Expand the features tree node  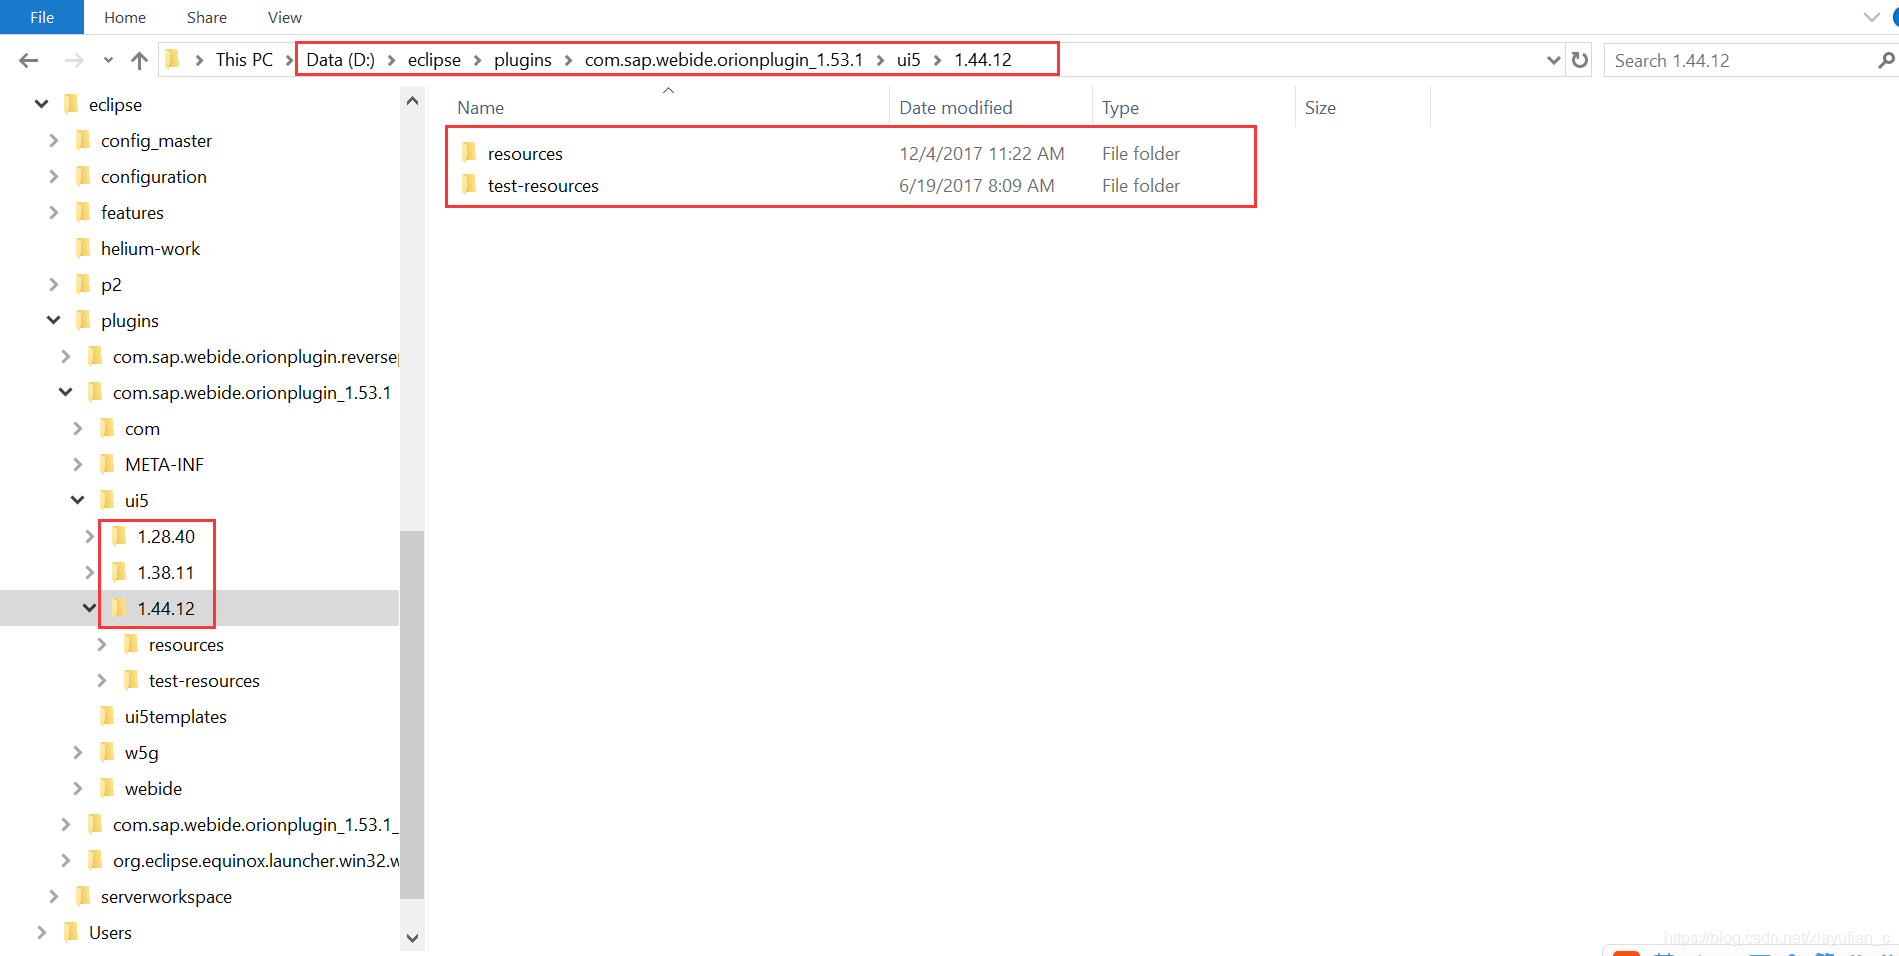pyautogui.click(x=54, y=212)
